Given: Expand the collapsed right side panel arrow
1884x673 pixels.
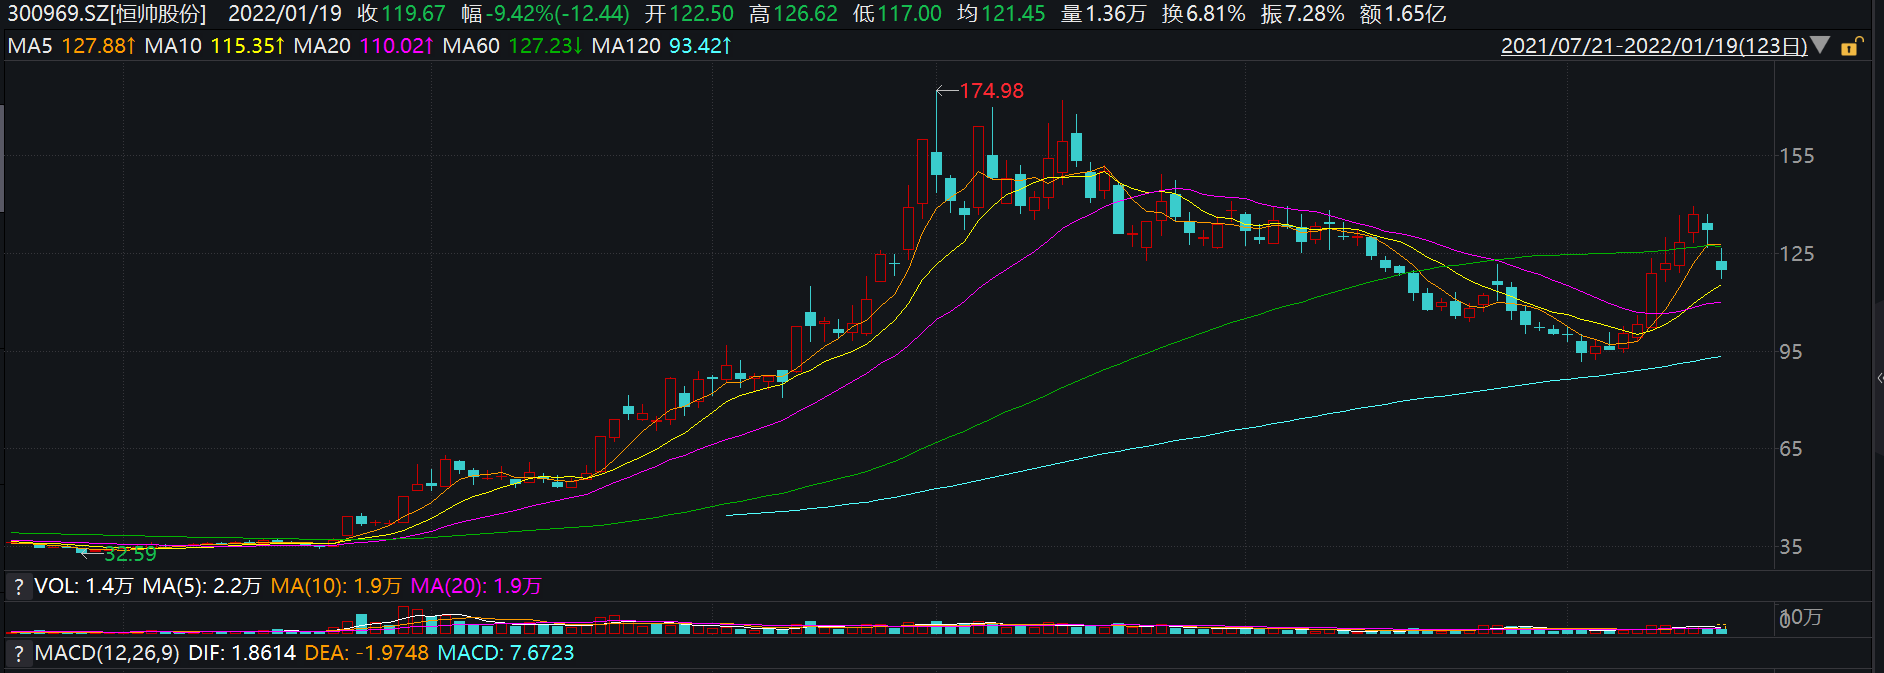Looking at the screenshot, I should point(1879,378).
